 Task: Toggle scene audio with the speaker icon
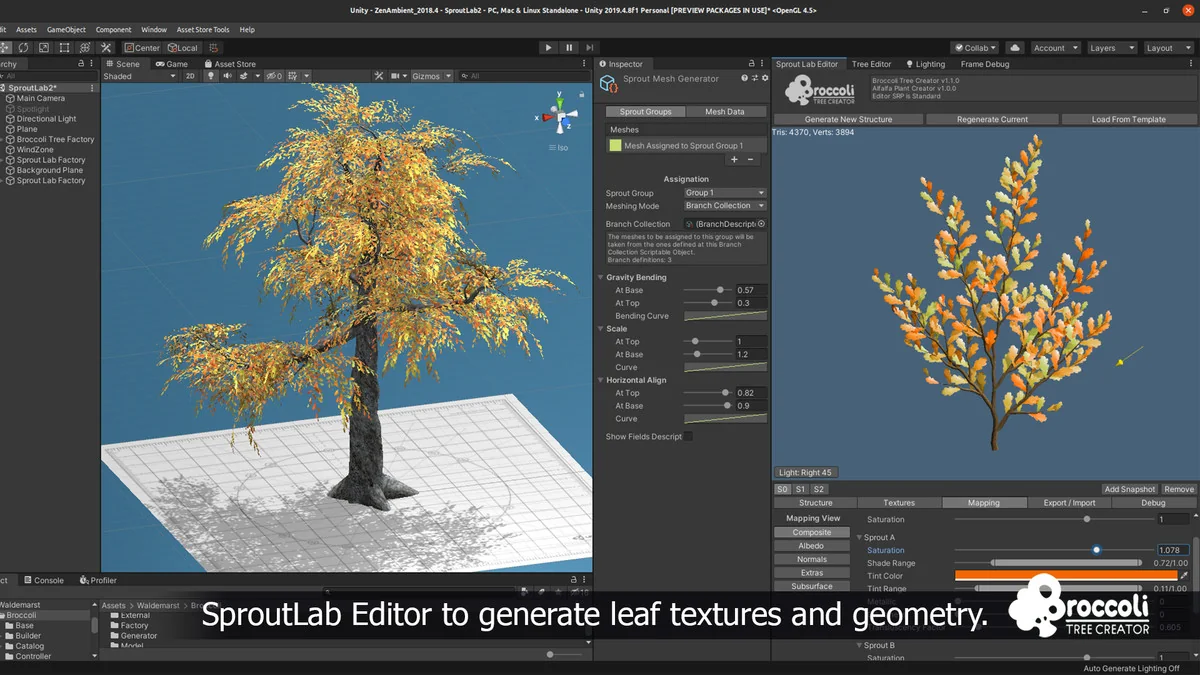pos(229,76)
